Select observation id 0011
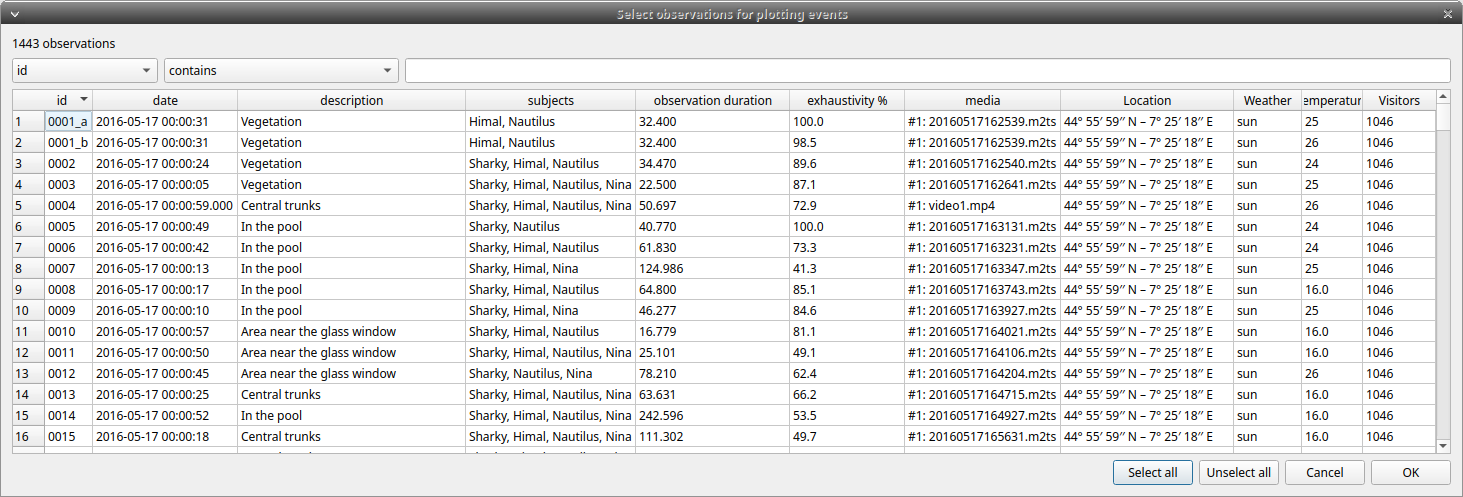This screenshot has width=1463, height=497. point(68,352)
